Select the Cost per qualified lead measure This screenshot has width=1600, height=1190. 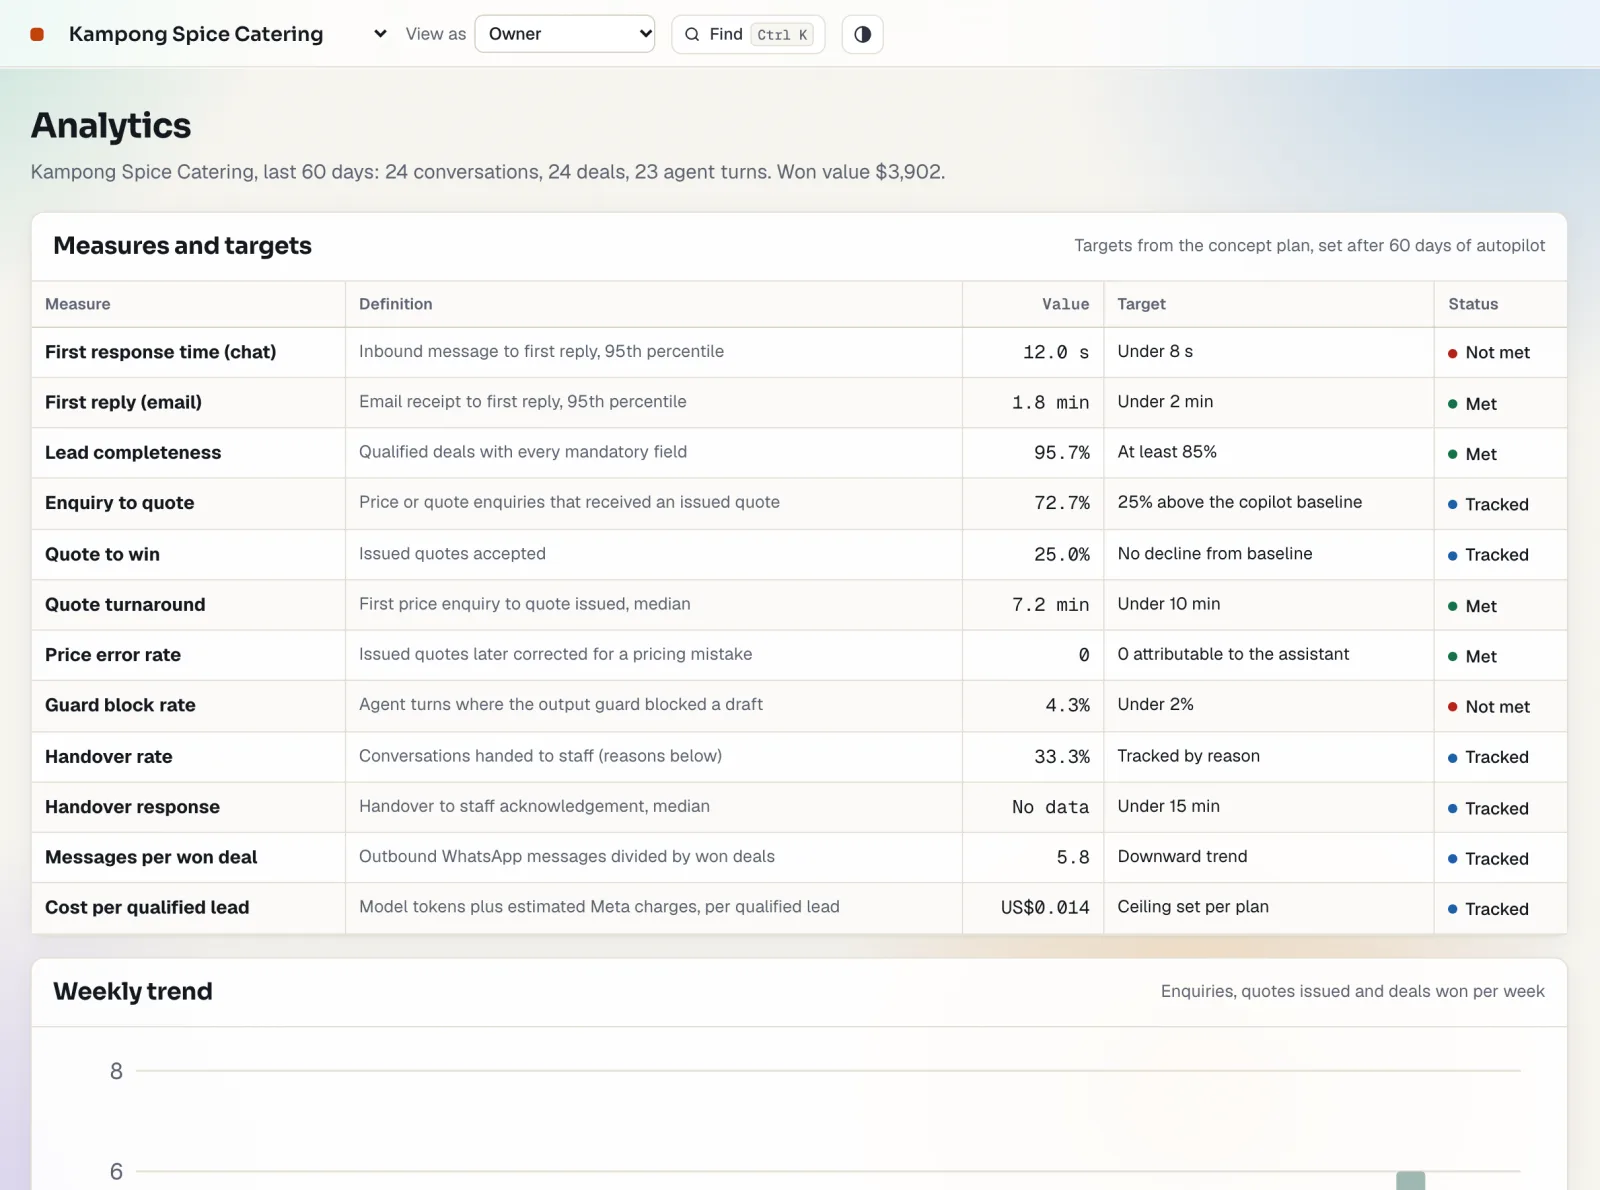point(147,907)
